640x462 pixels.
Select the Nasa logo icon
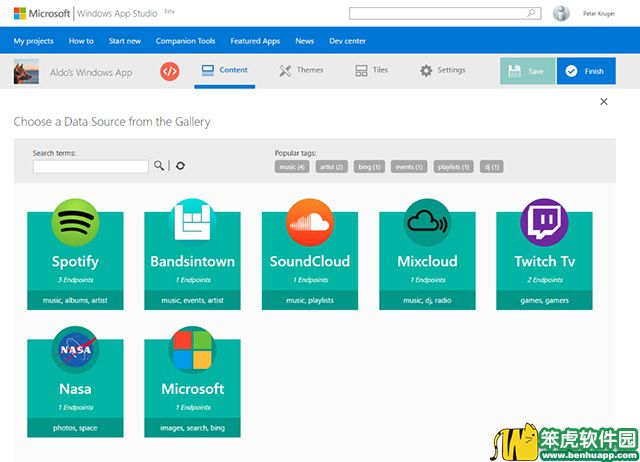tap(75, 350)
